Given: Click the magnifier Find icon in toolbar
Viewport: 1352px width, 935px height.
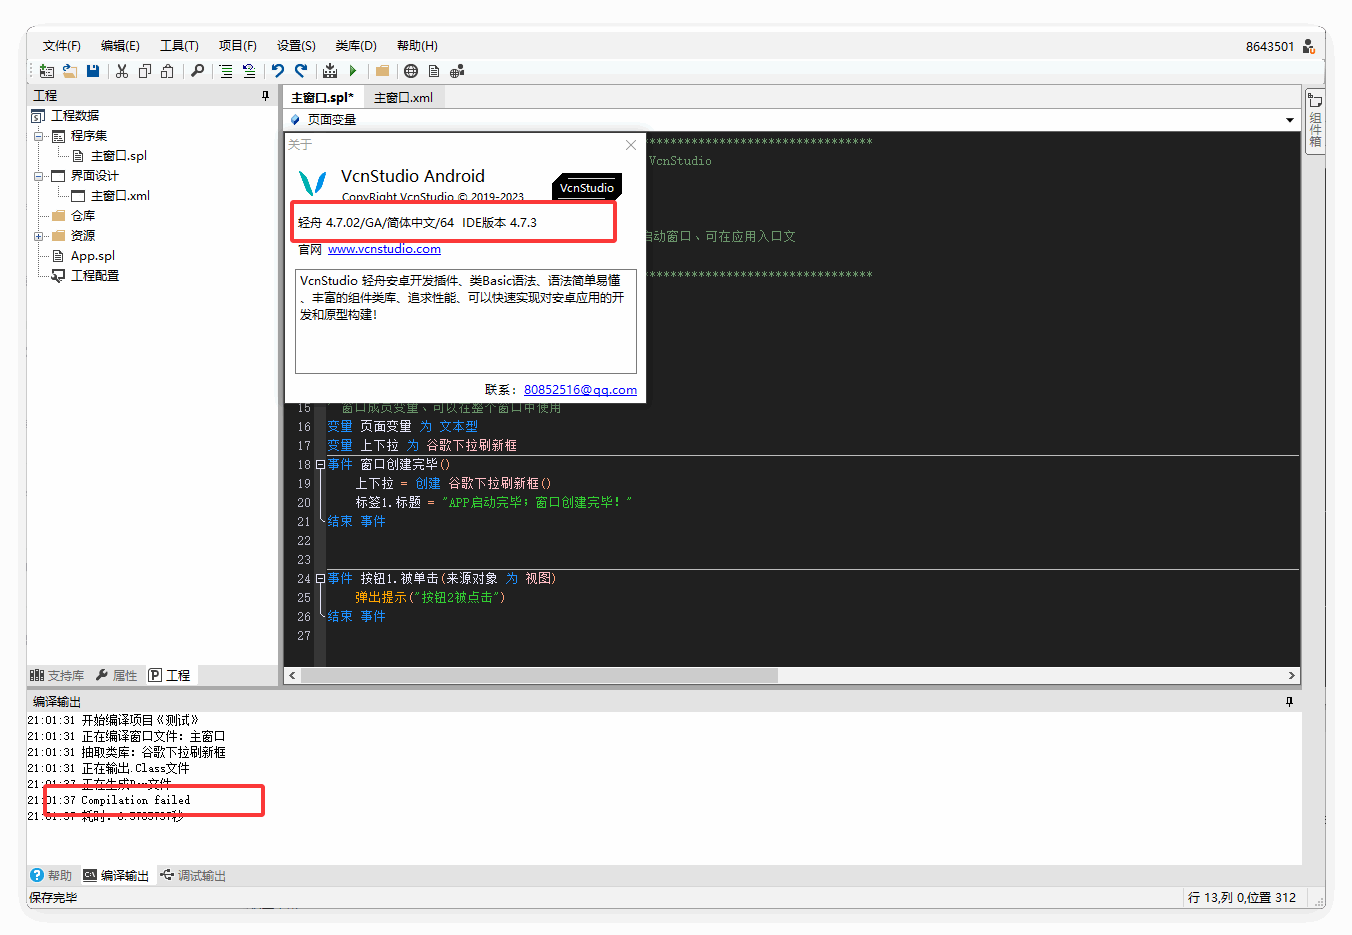Looking at the screenshot, I should pos(197,71).
